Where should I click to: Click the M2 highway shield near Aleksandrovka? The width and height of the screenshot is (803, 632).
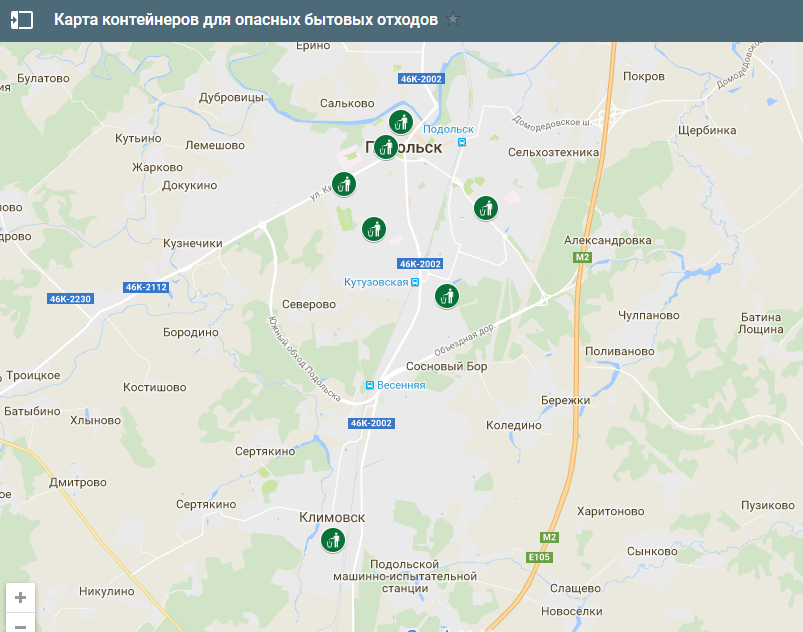pos(582,257)
